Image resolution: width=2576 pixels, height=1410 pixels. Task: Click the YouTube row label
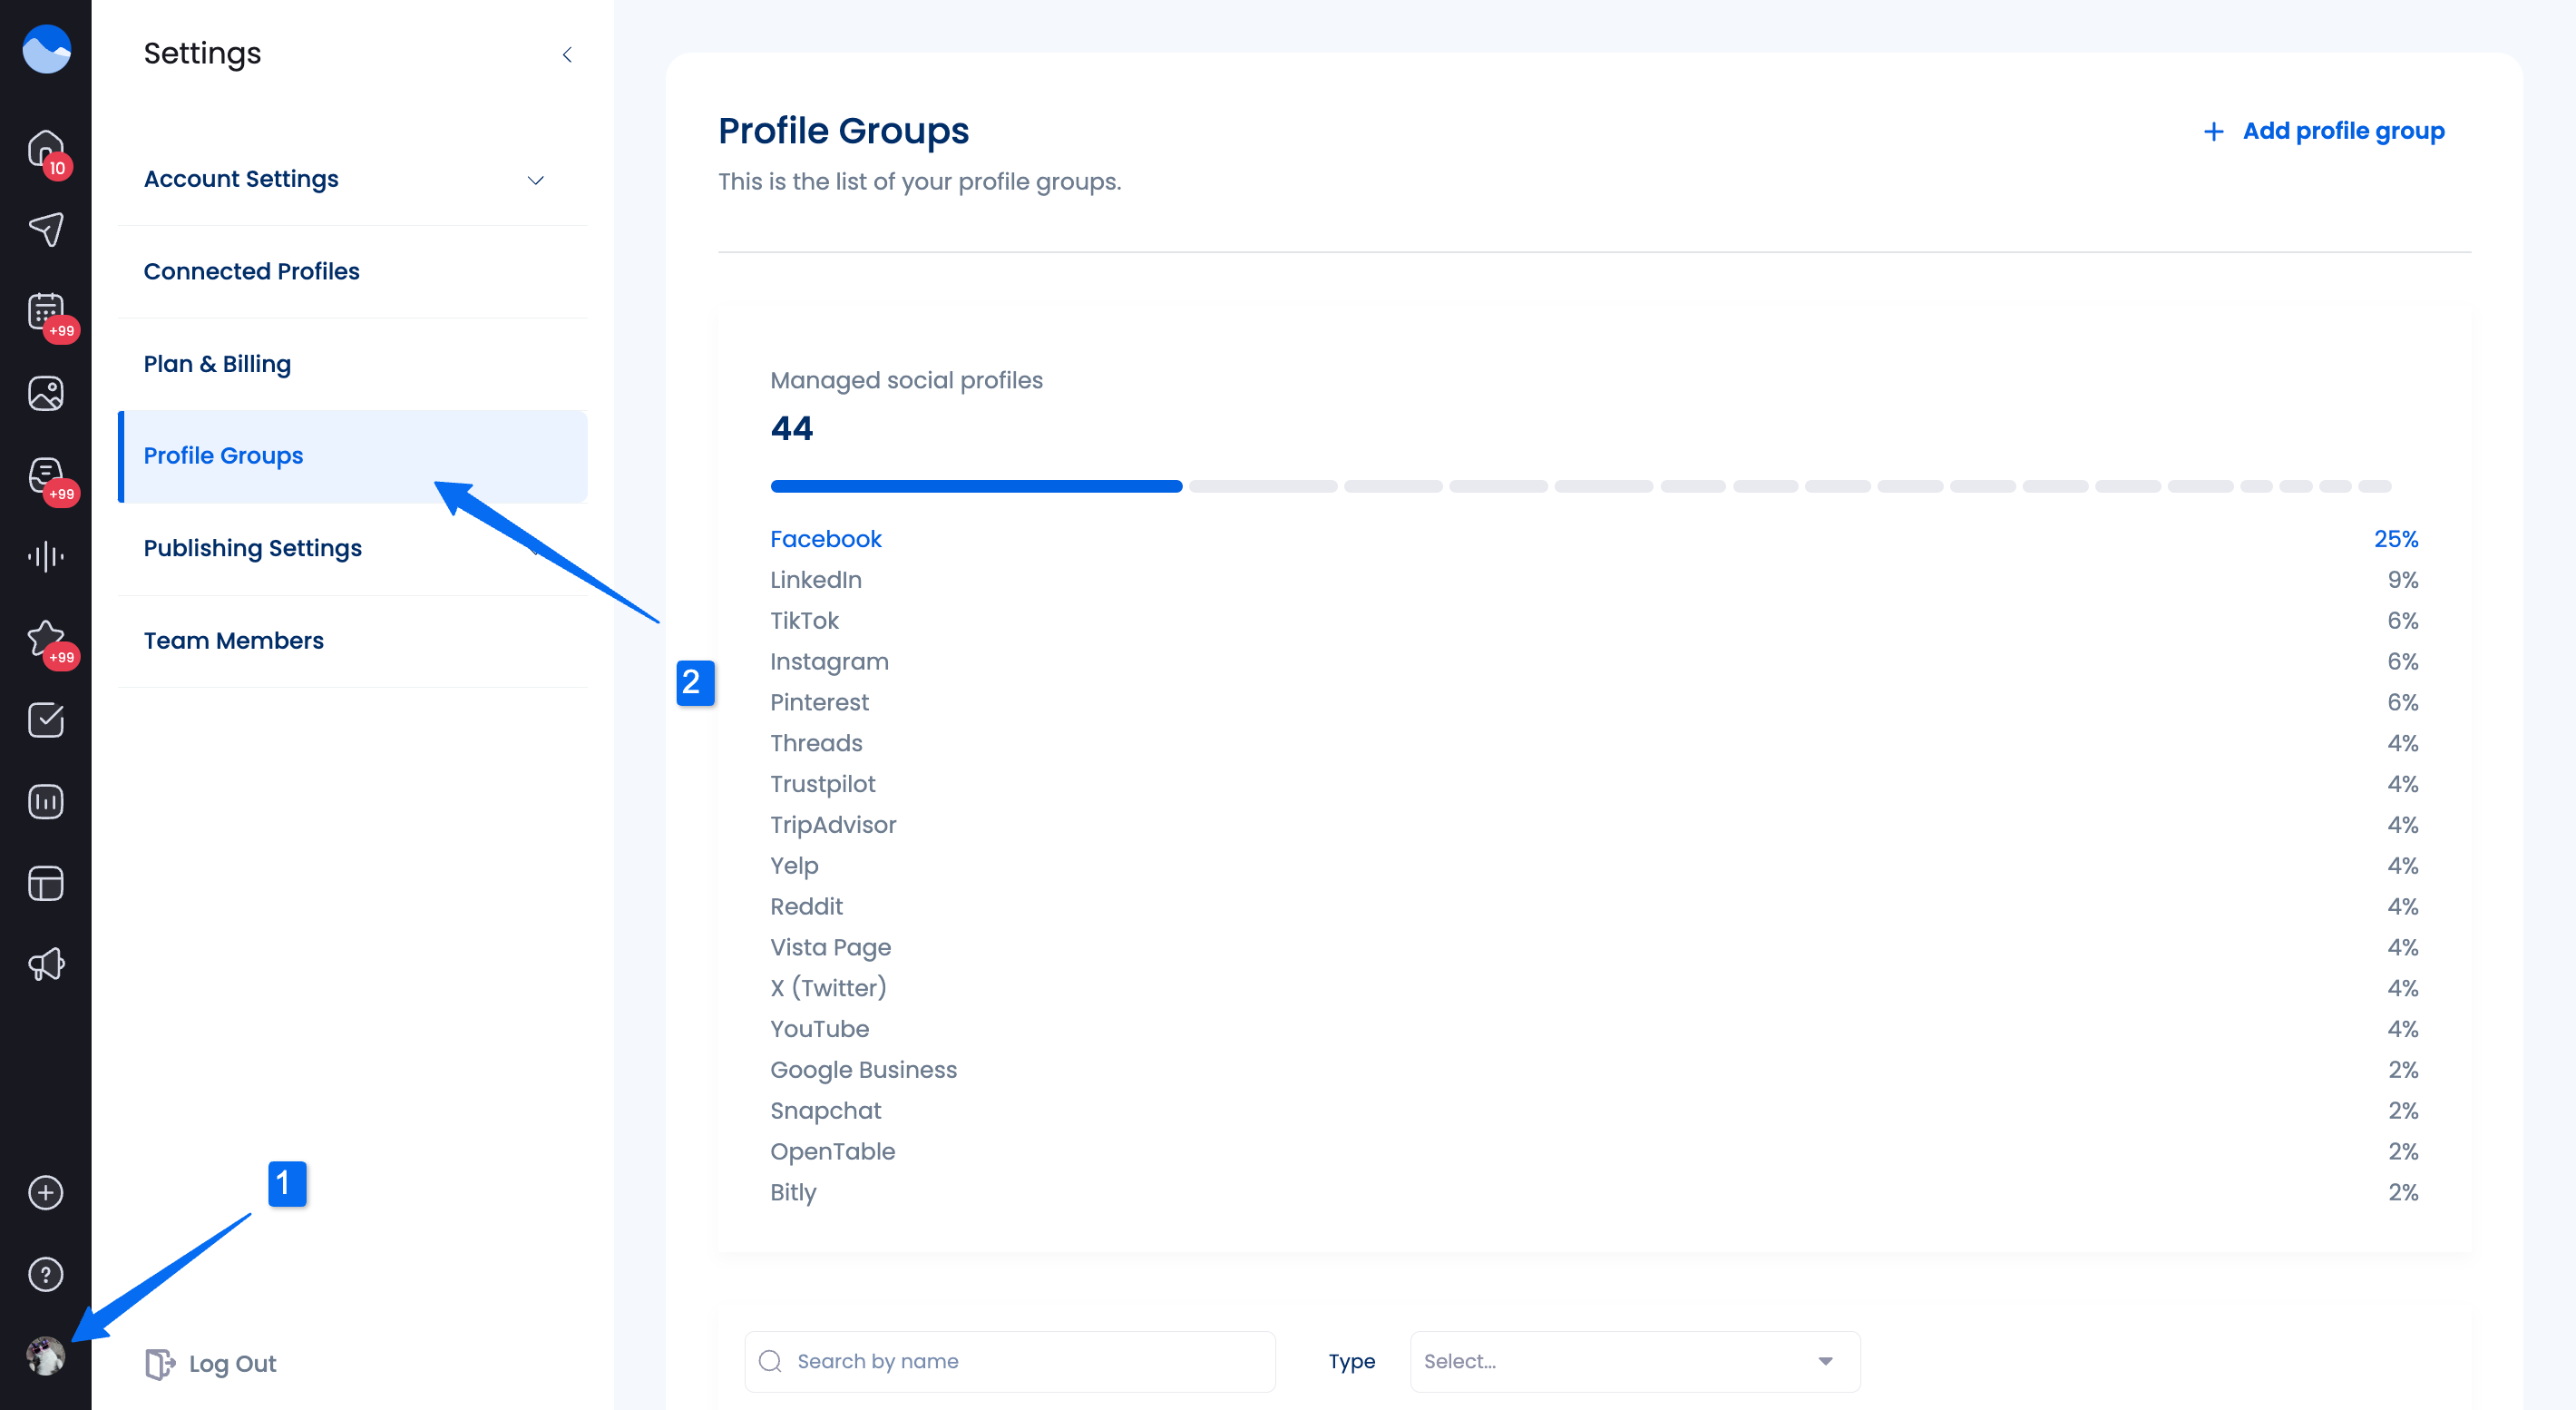click(x=819, y=1029)
